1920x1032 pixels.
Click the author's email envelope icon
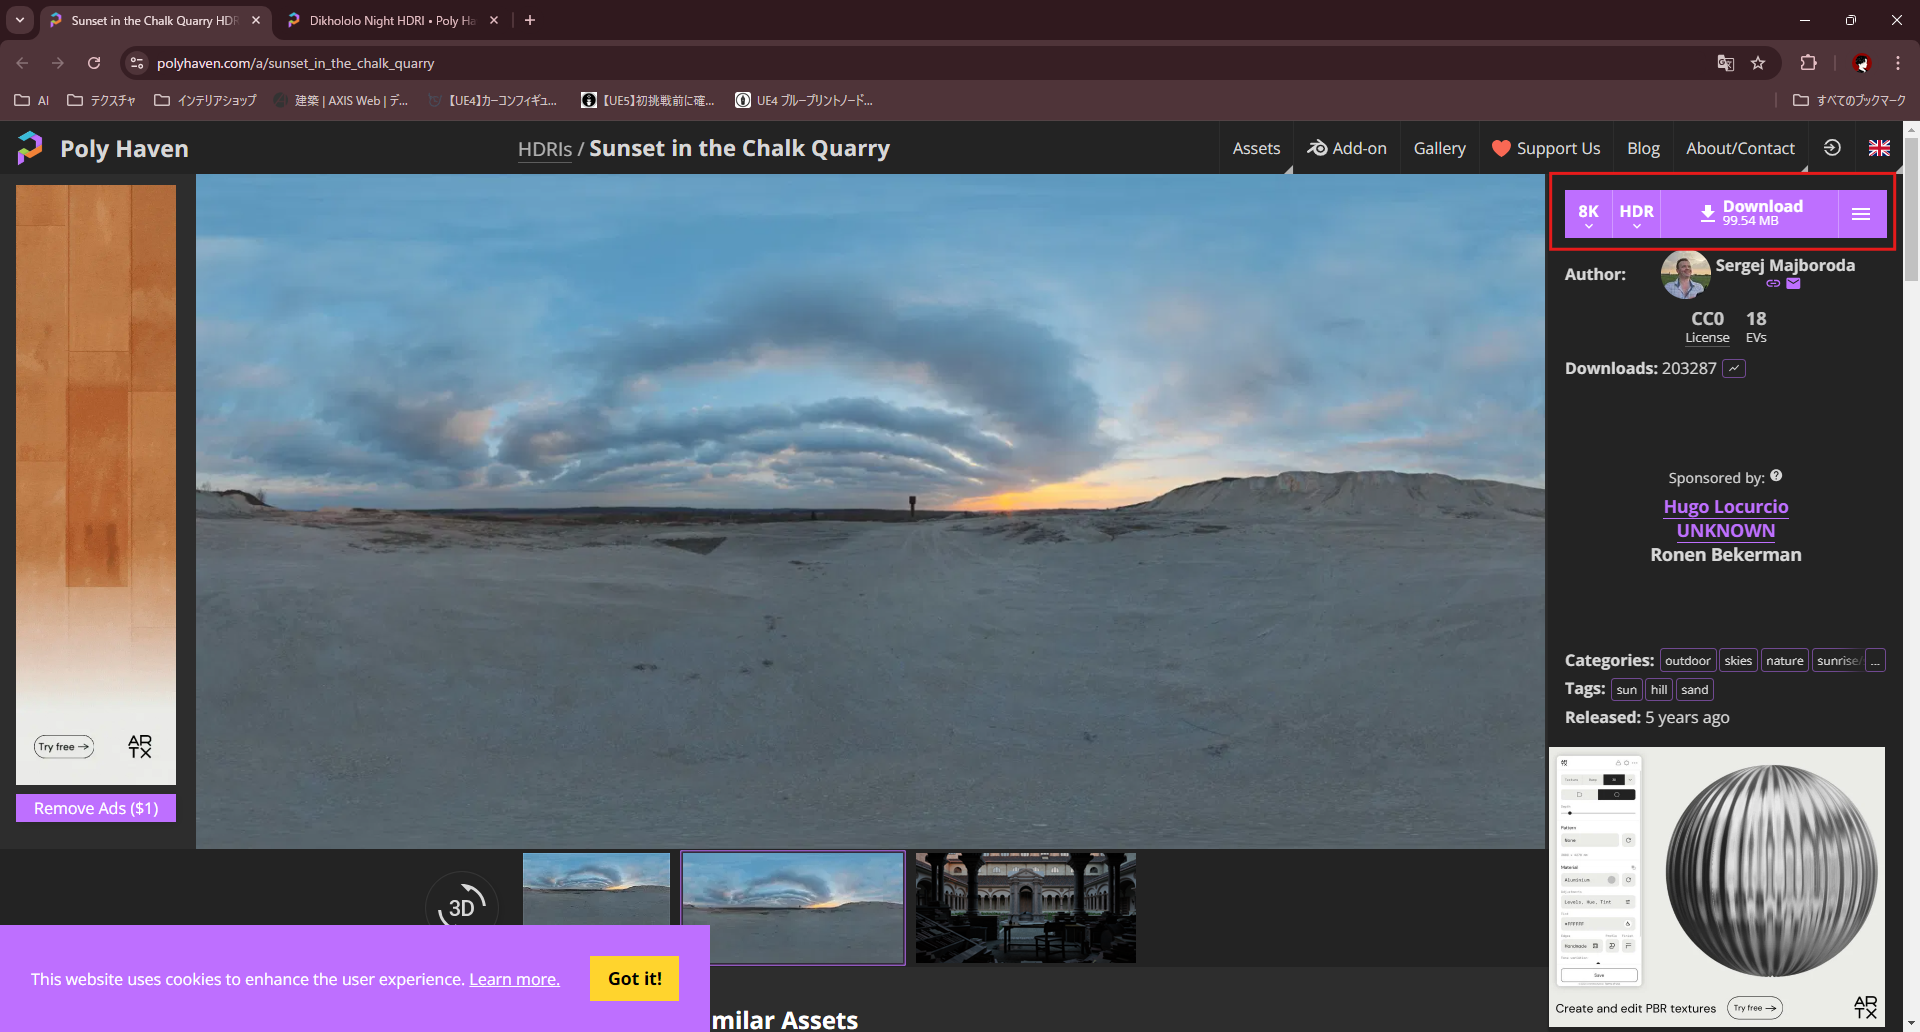click(x=1793, y=284)
